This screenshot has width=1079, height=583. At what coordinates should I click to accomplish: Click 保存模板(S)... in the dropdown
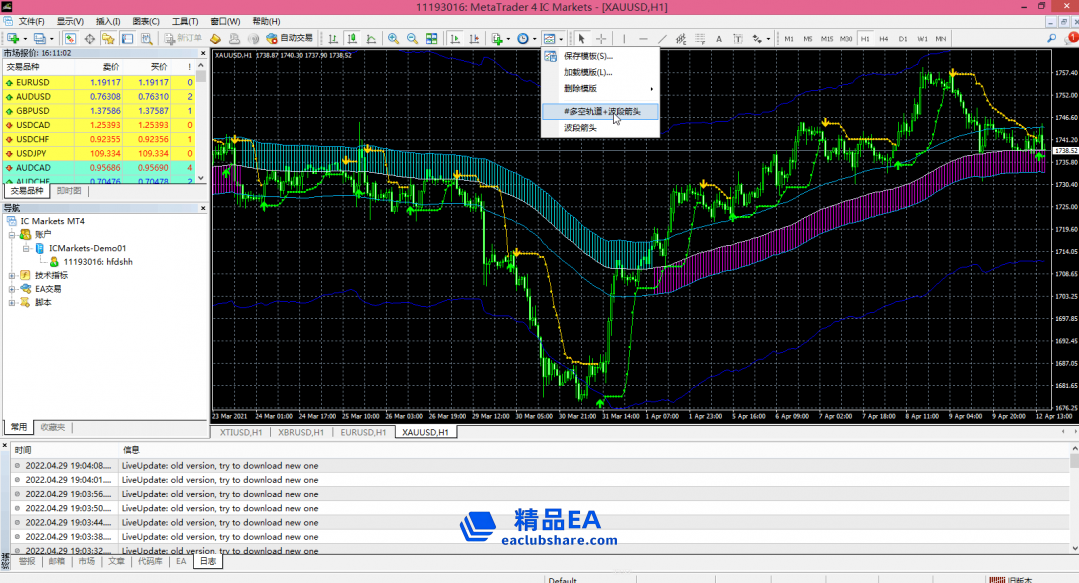click(588, 56)
